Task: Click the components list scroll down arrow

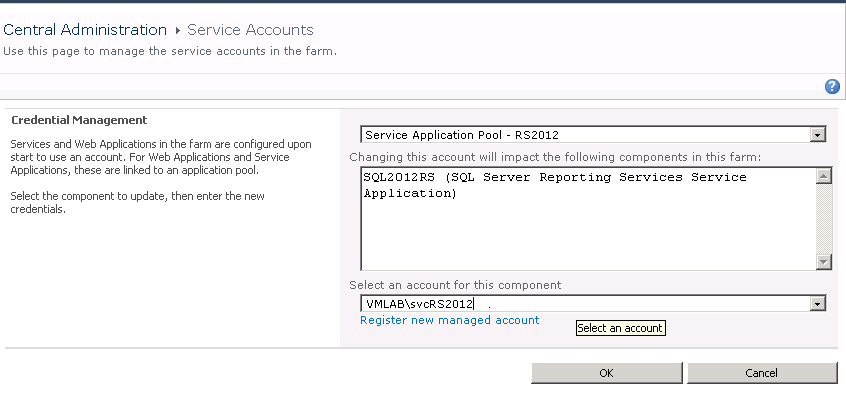Action: coord(823,262)
